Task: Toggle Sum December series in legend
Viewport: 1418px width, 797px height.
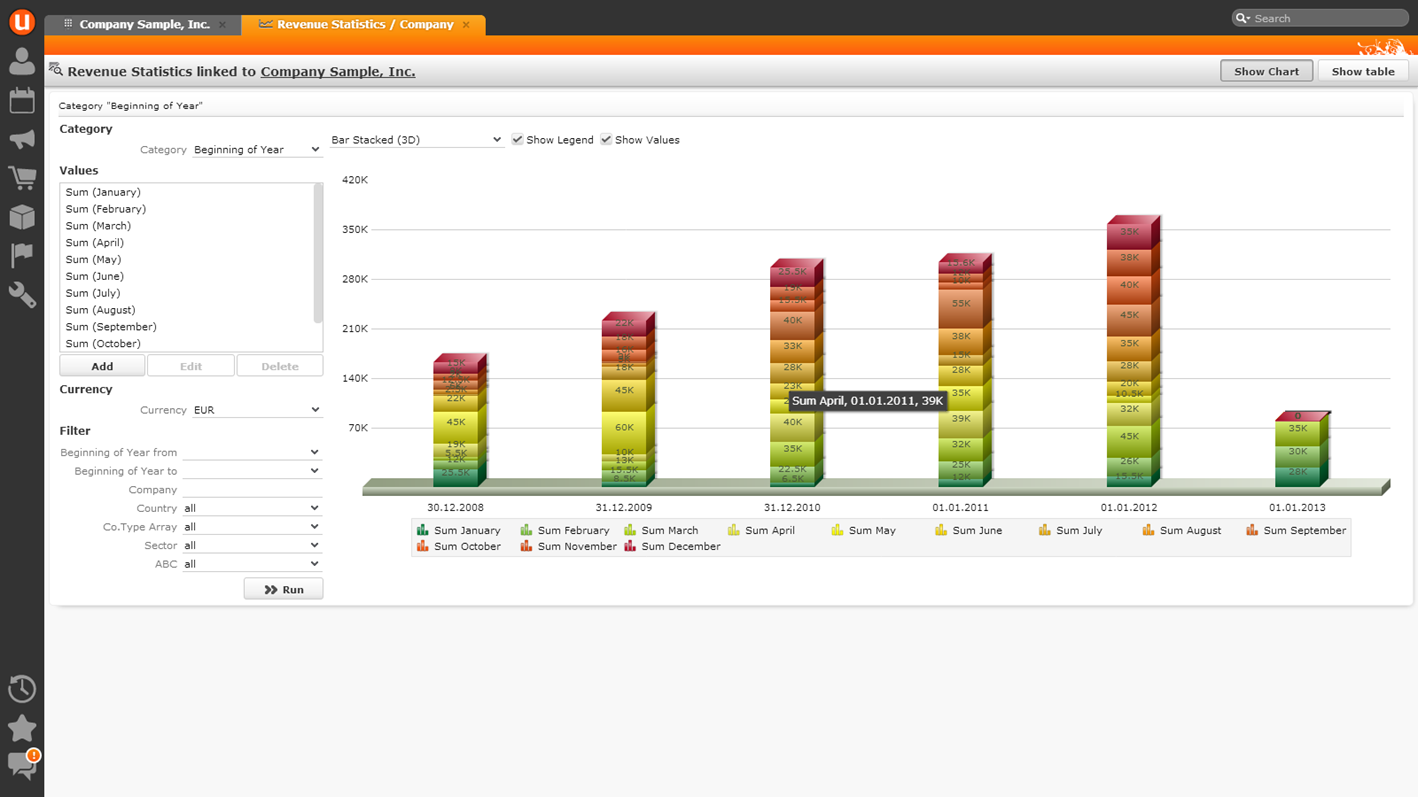Action: [671, 547]
